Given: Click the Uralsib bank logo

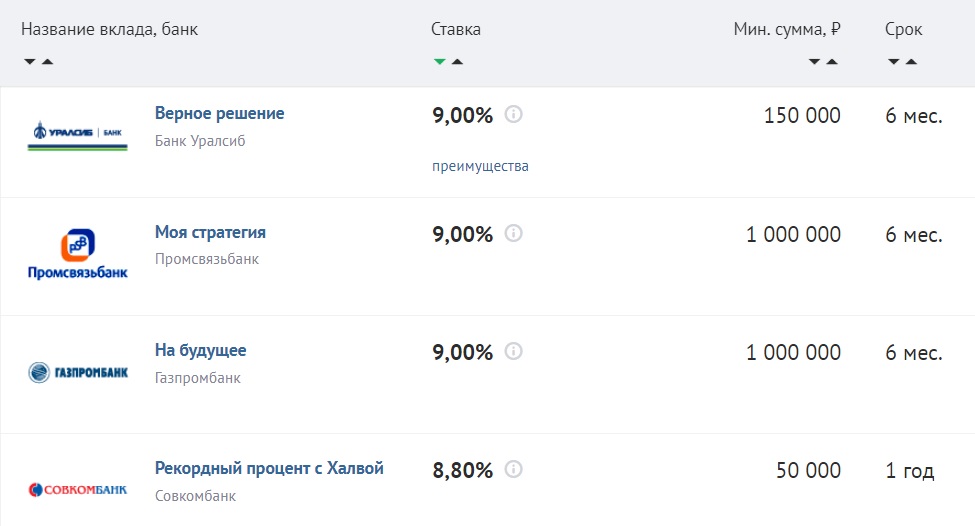Looking at the screenshot, I should (x=77, y=136).
